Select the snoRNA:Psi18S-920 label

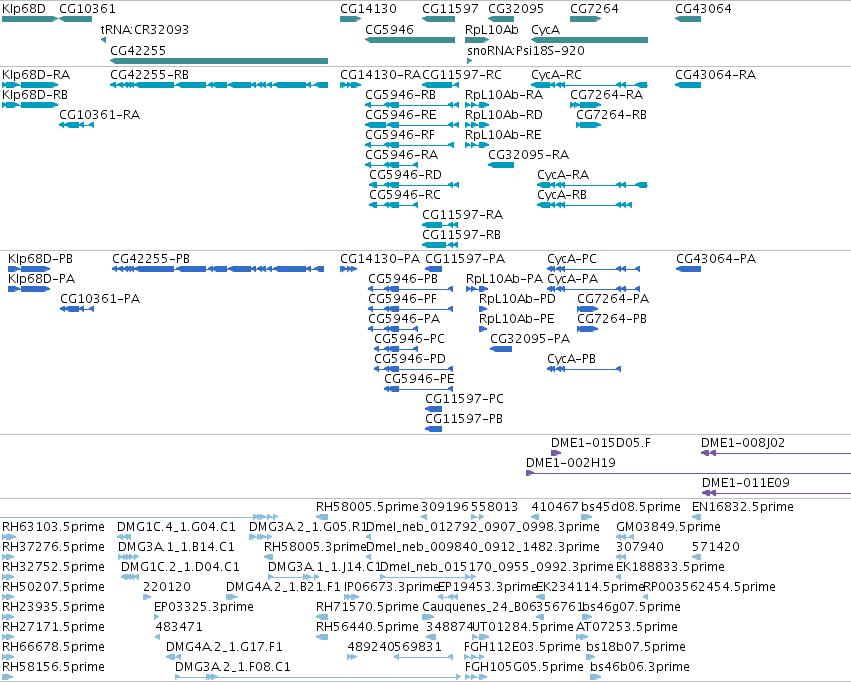click(x=525, y=50)
